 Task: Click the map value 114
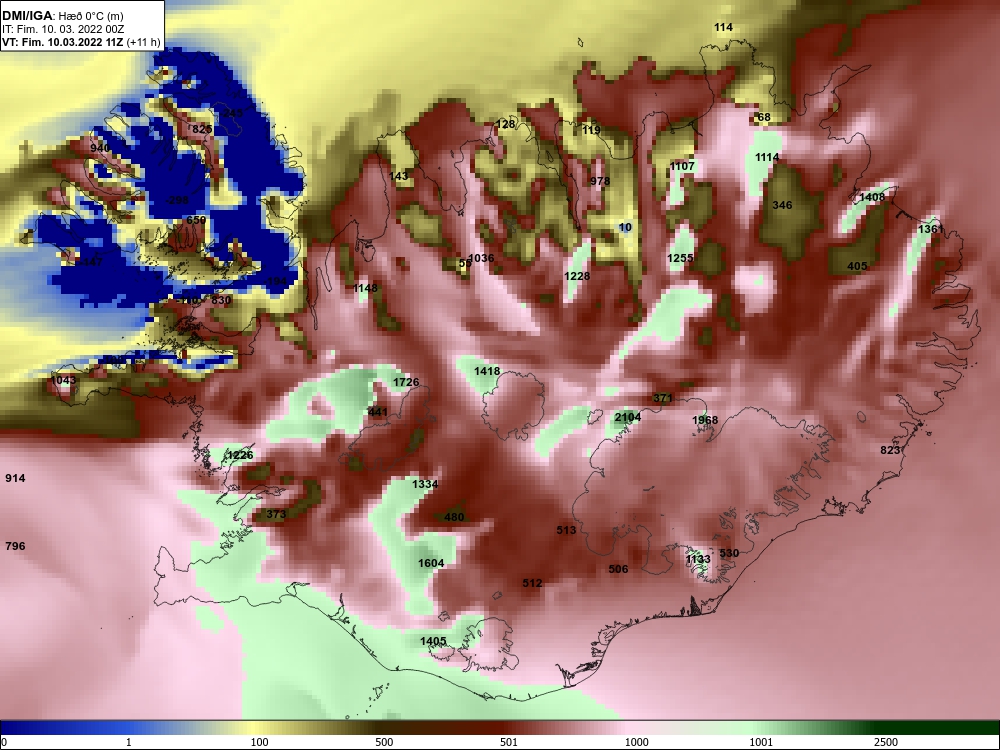(x=723, y=27)
